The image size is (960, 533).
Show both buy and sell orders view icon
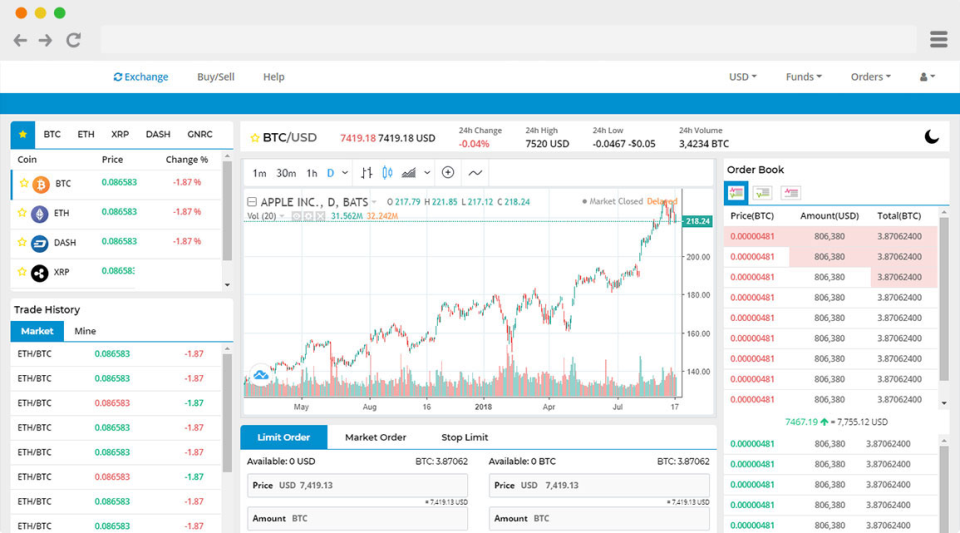pyautogui.click(x=736, y=193)
